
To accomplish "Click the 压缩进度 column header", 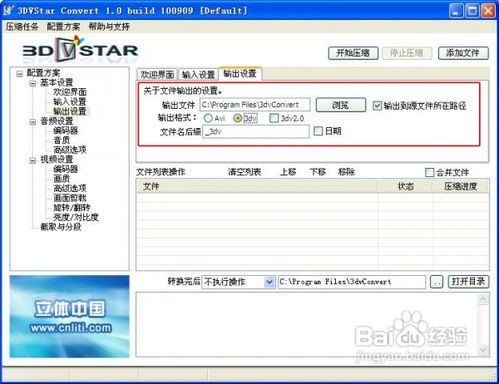I will pos(461,186).
